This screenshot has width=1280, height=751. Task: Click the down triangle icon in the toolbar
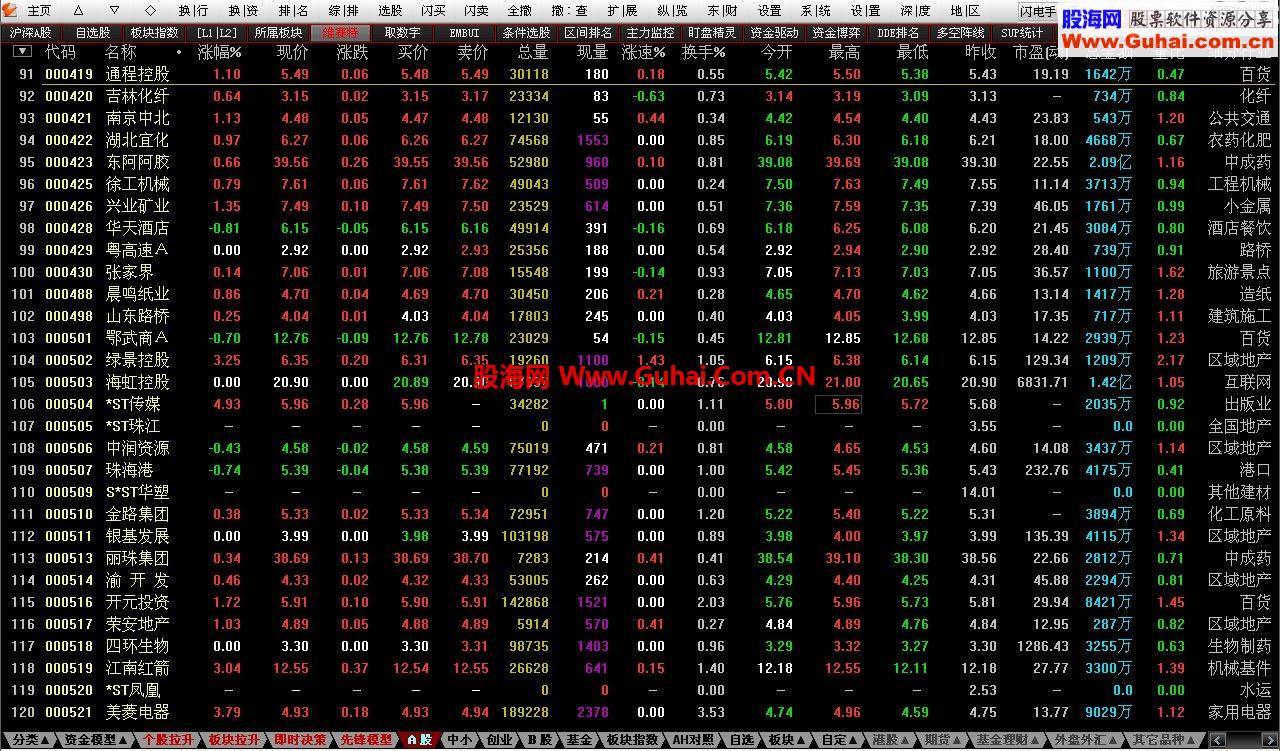(114, 10)
